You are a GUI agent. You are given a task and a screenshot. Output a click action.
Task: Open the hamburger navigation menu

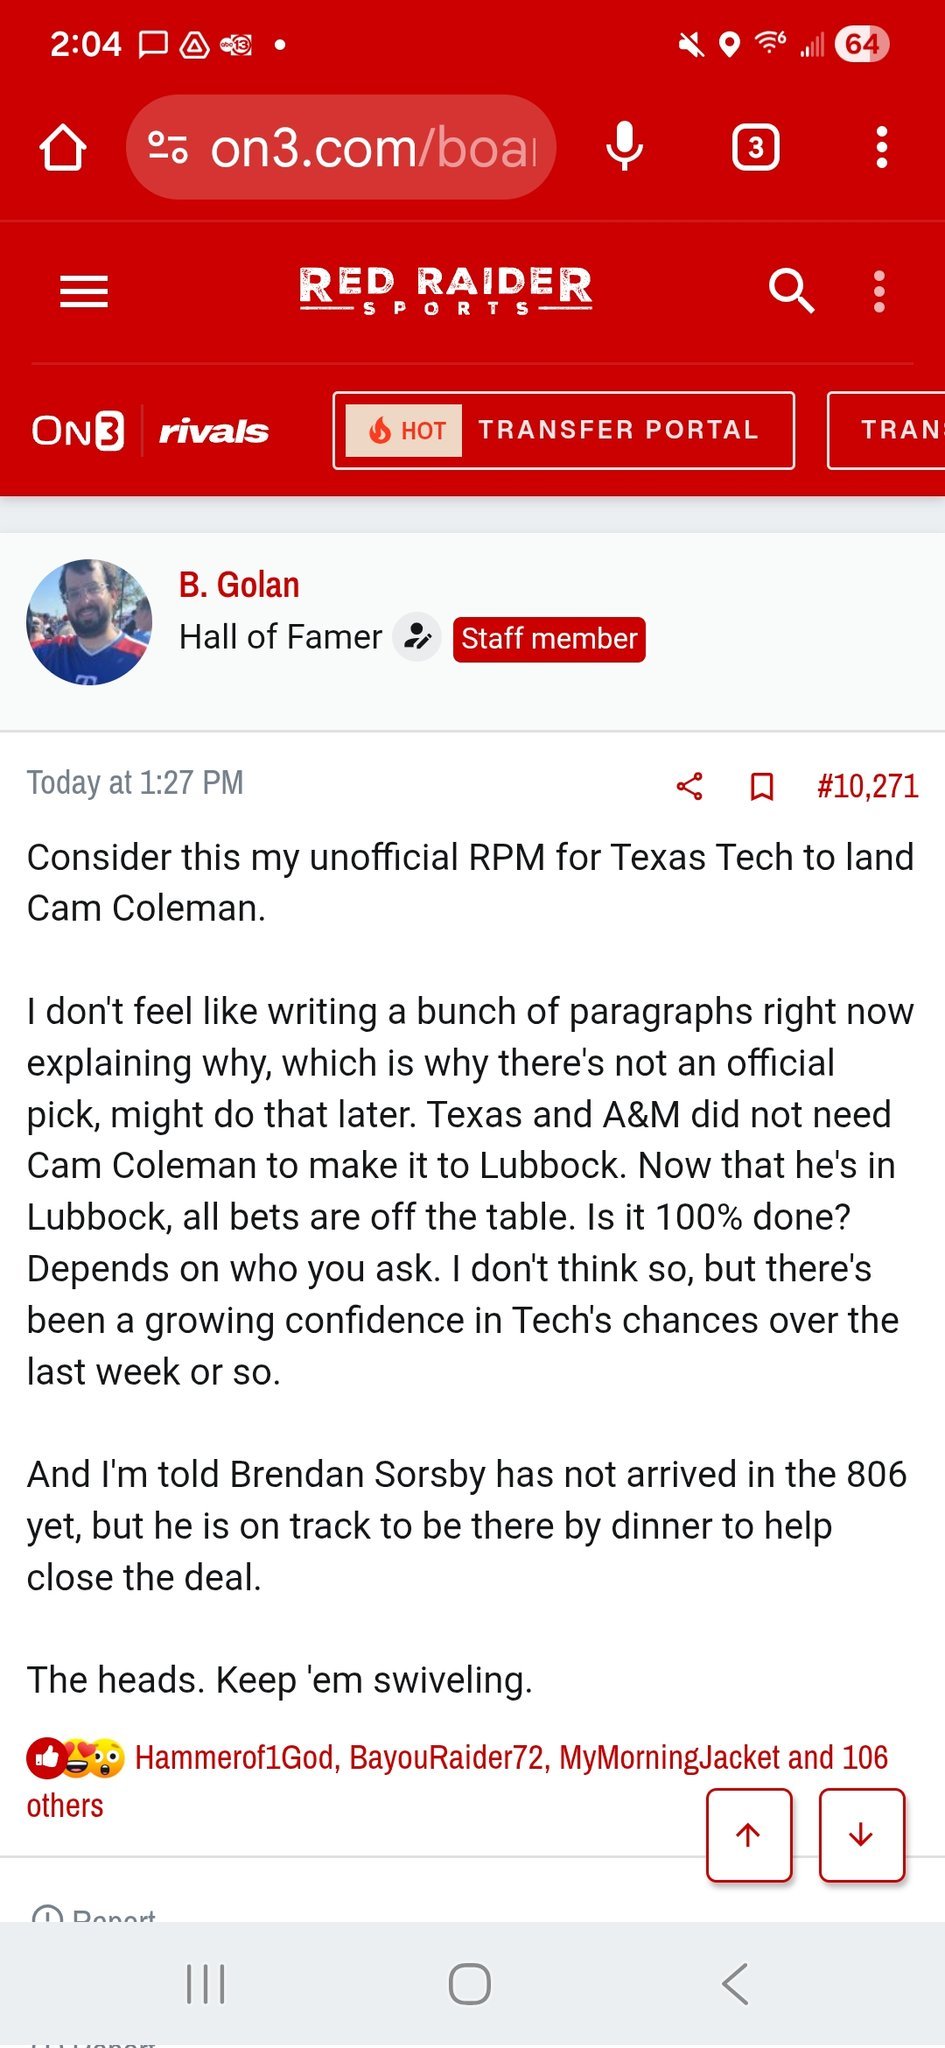tap(84, 292)
